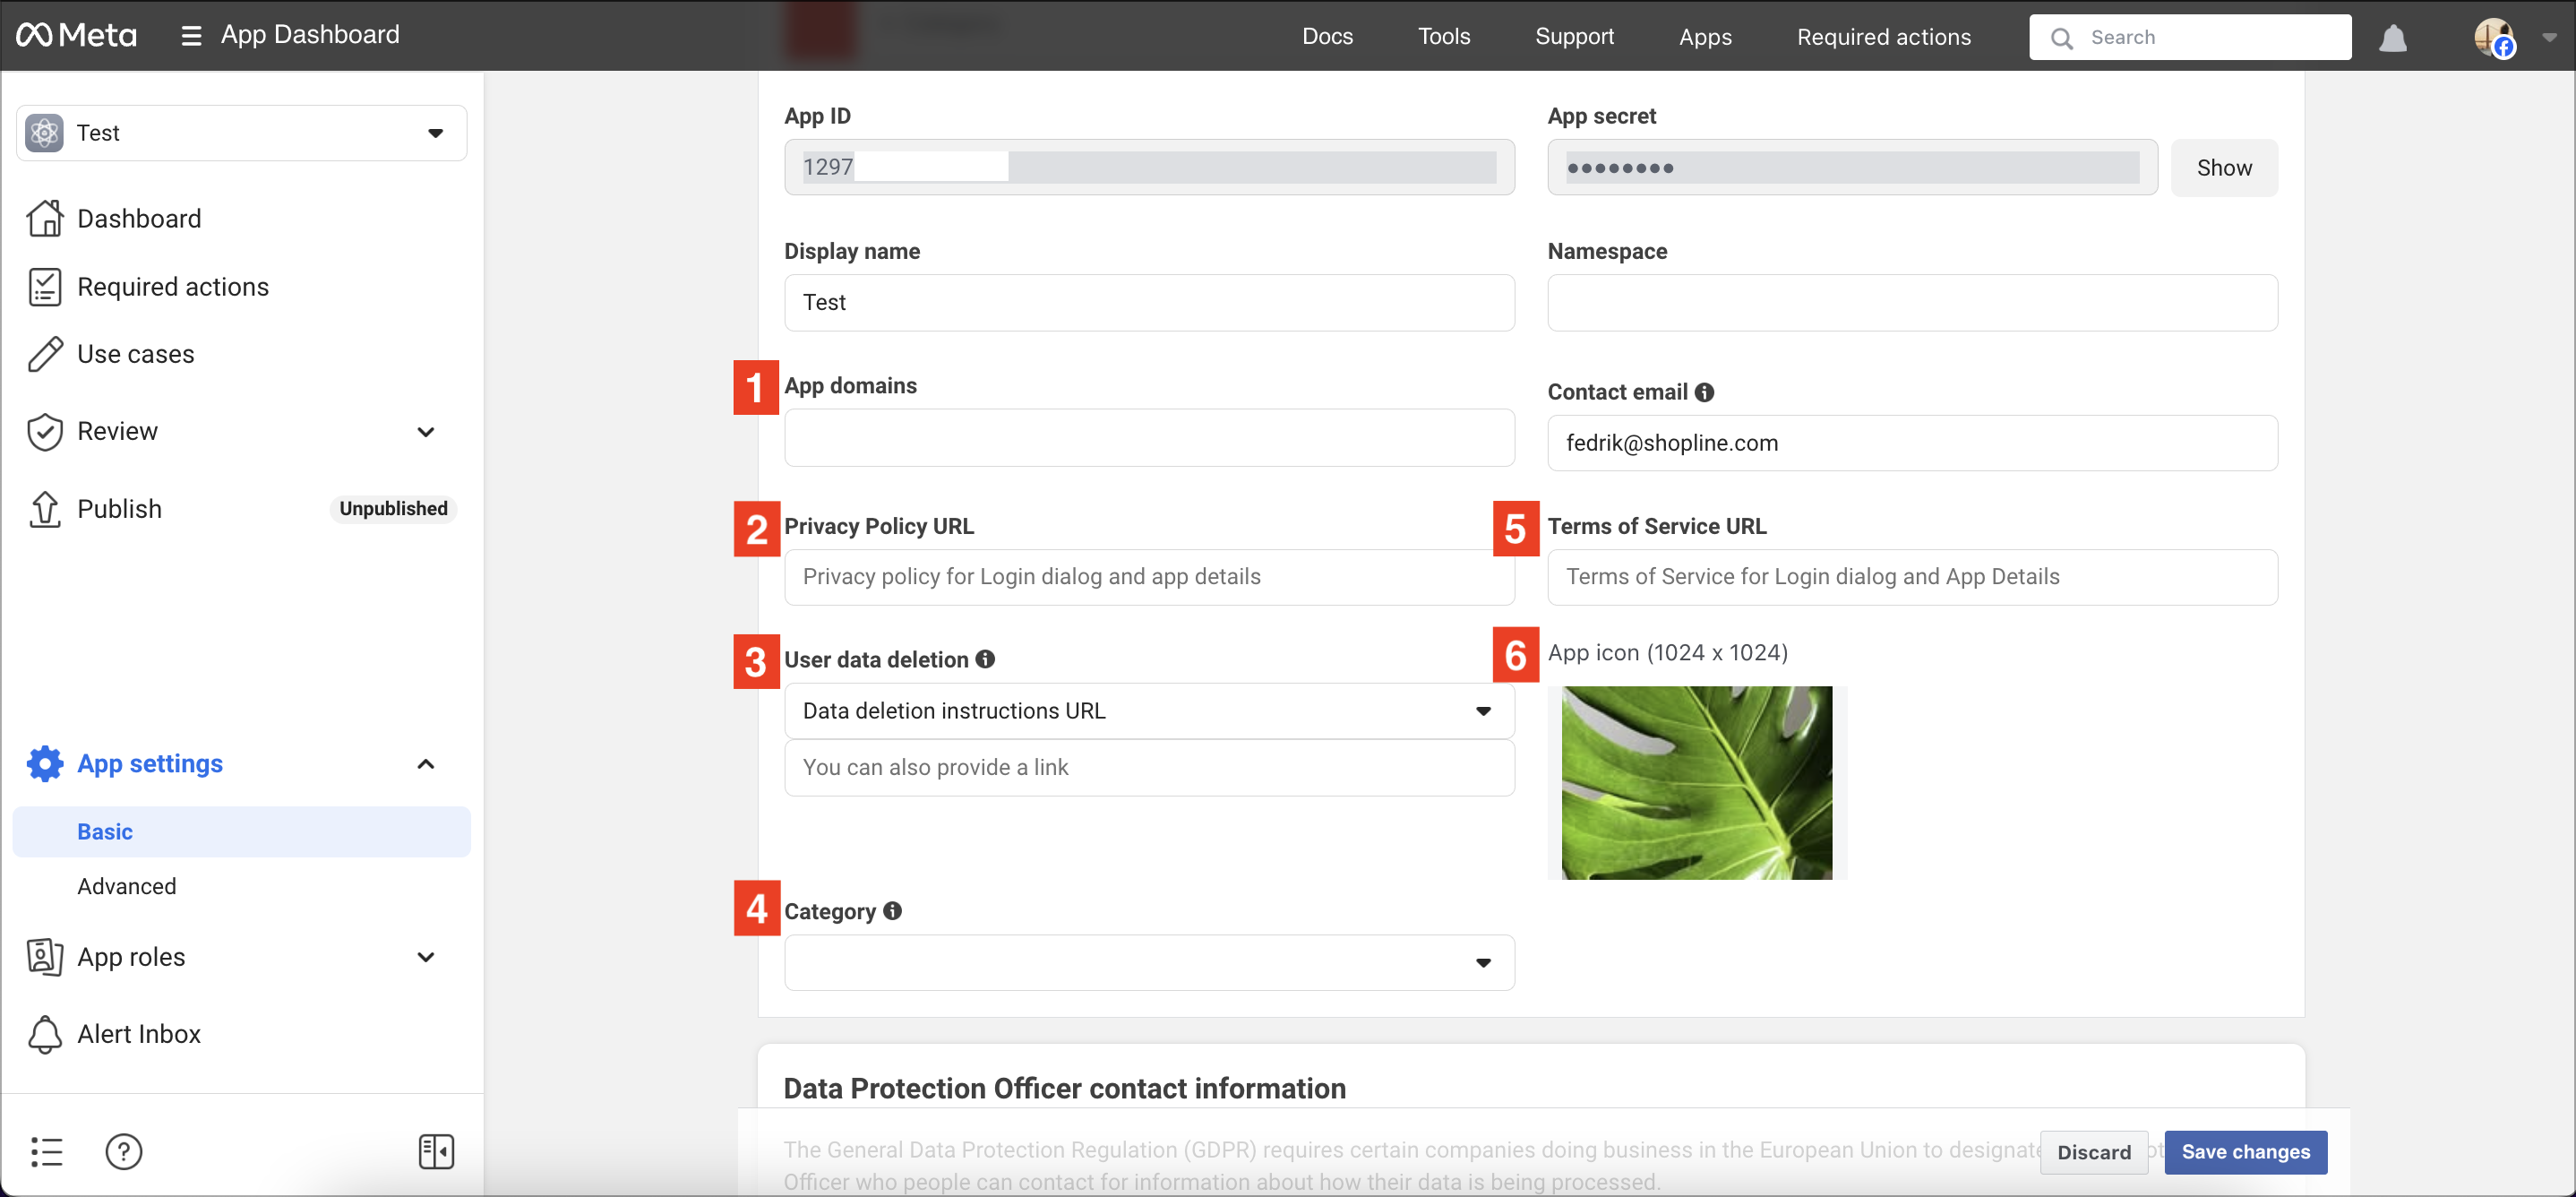Image resolution: width=2576 pixels, height=1197 pixels.
Task: Click the app icon leaf thumbnail
Action: [1697, 782]
